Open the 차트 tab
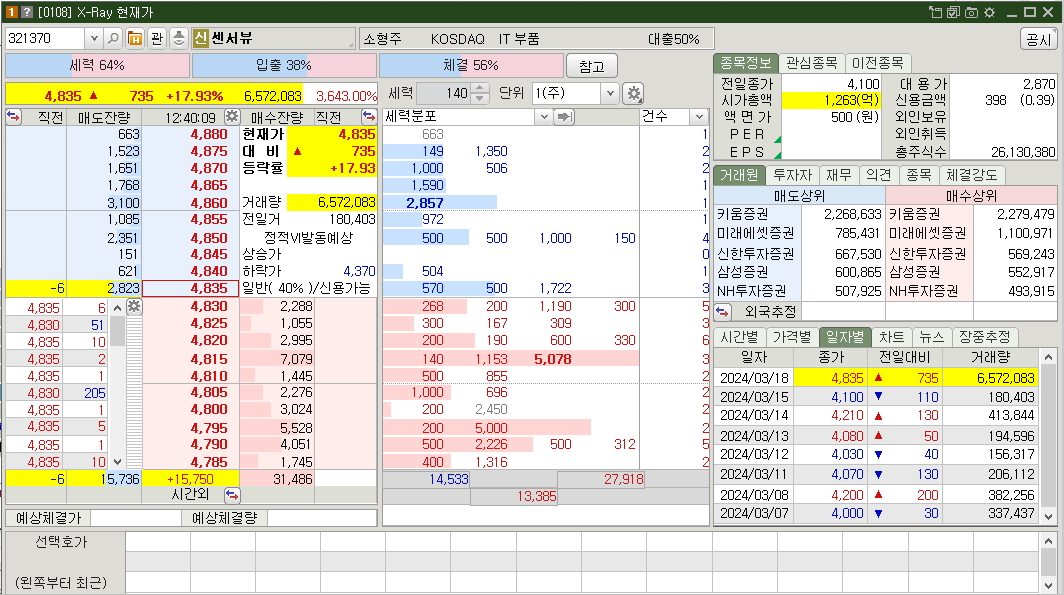This screenshot has height=595, width=1064. tap(892, 337)
